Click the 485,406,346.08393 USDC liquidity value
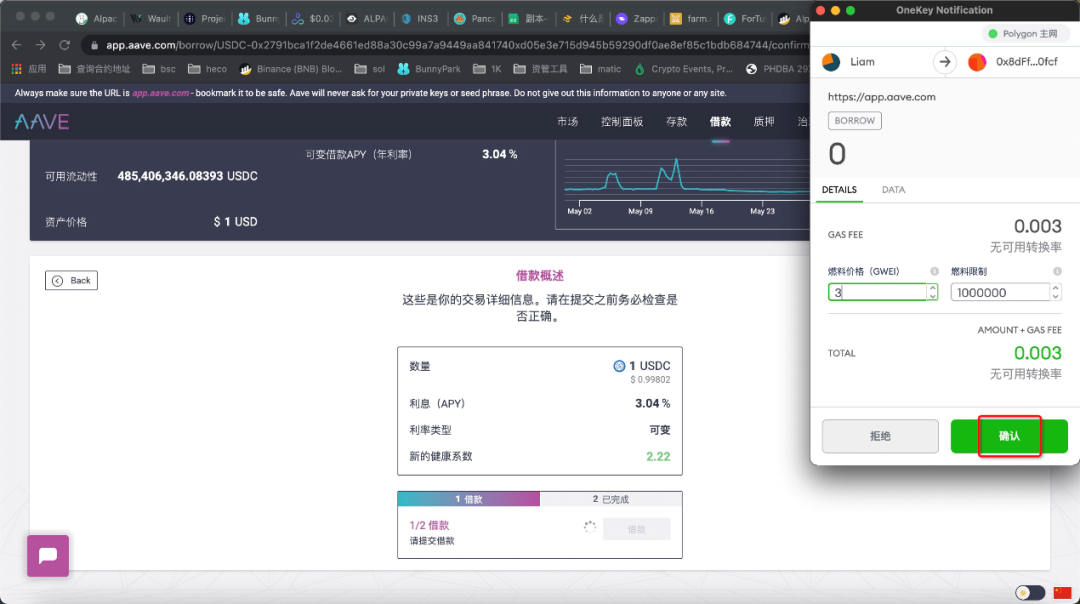Screen dimensions: 1080x604 tap(187, 176)
